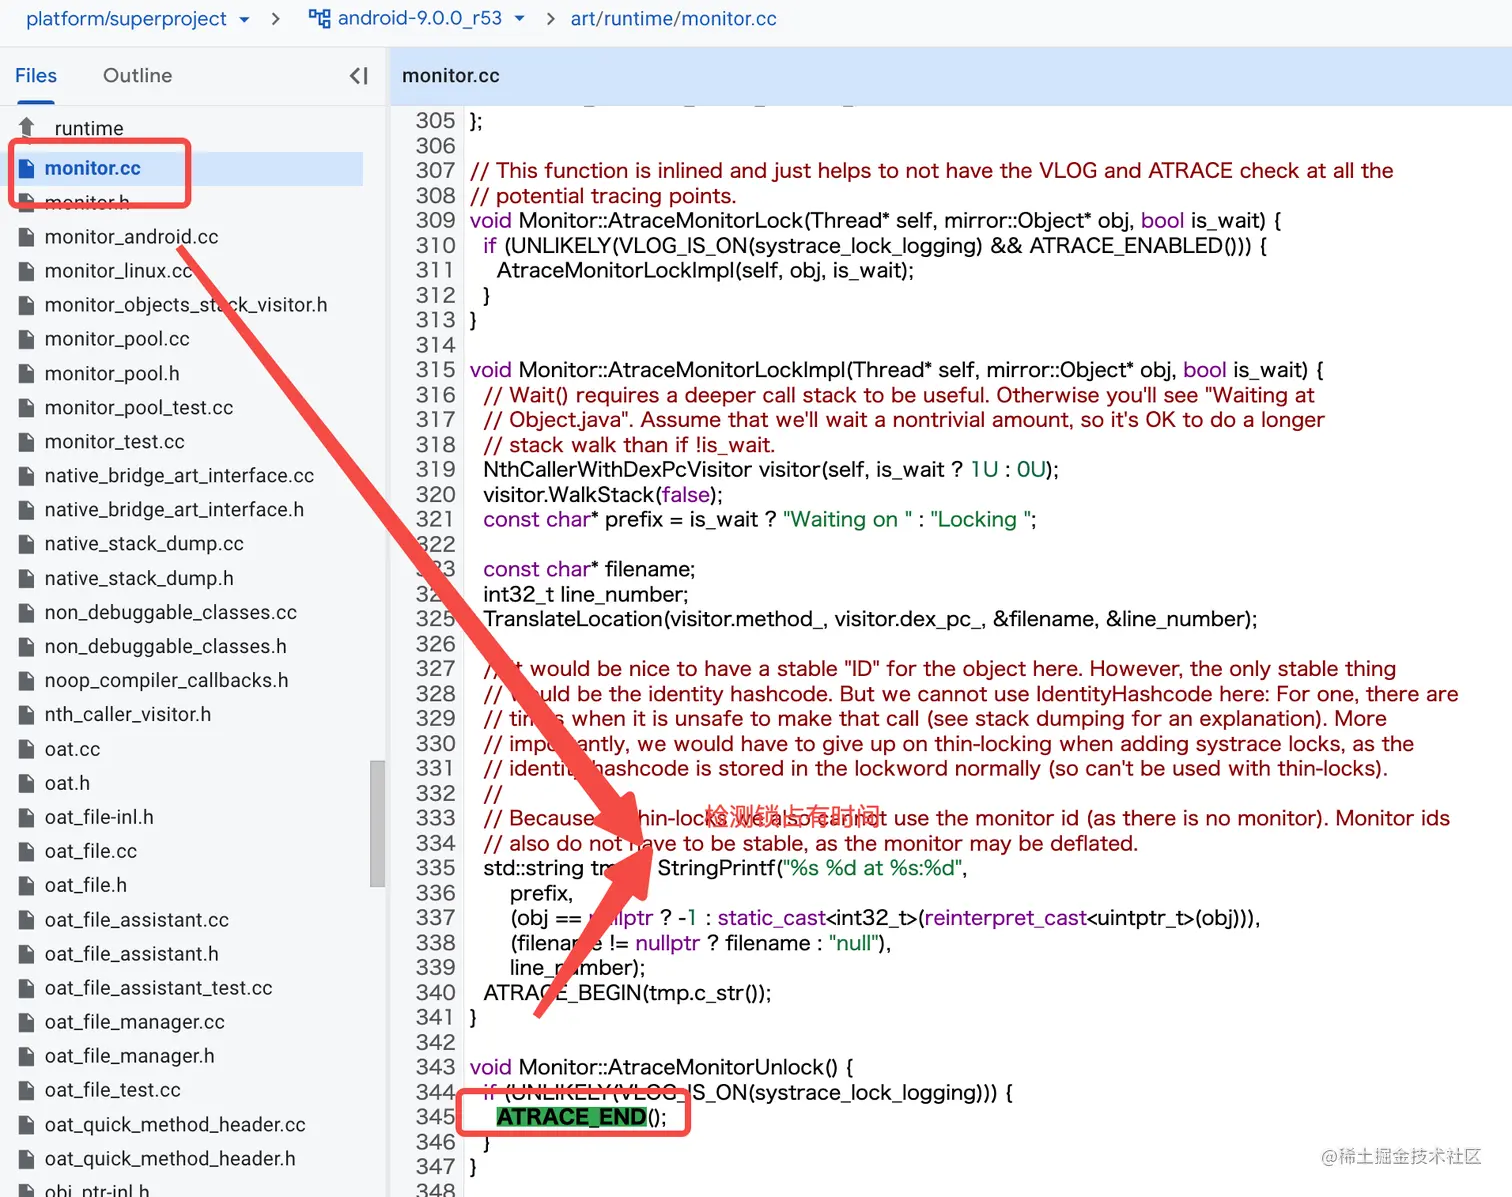Open oat_quick_method_header.cc file
The width and height of the screenshot is (1512, 1197).
pos(175,1124)
